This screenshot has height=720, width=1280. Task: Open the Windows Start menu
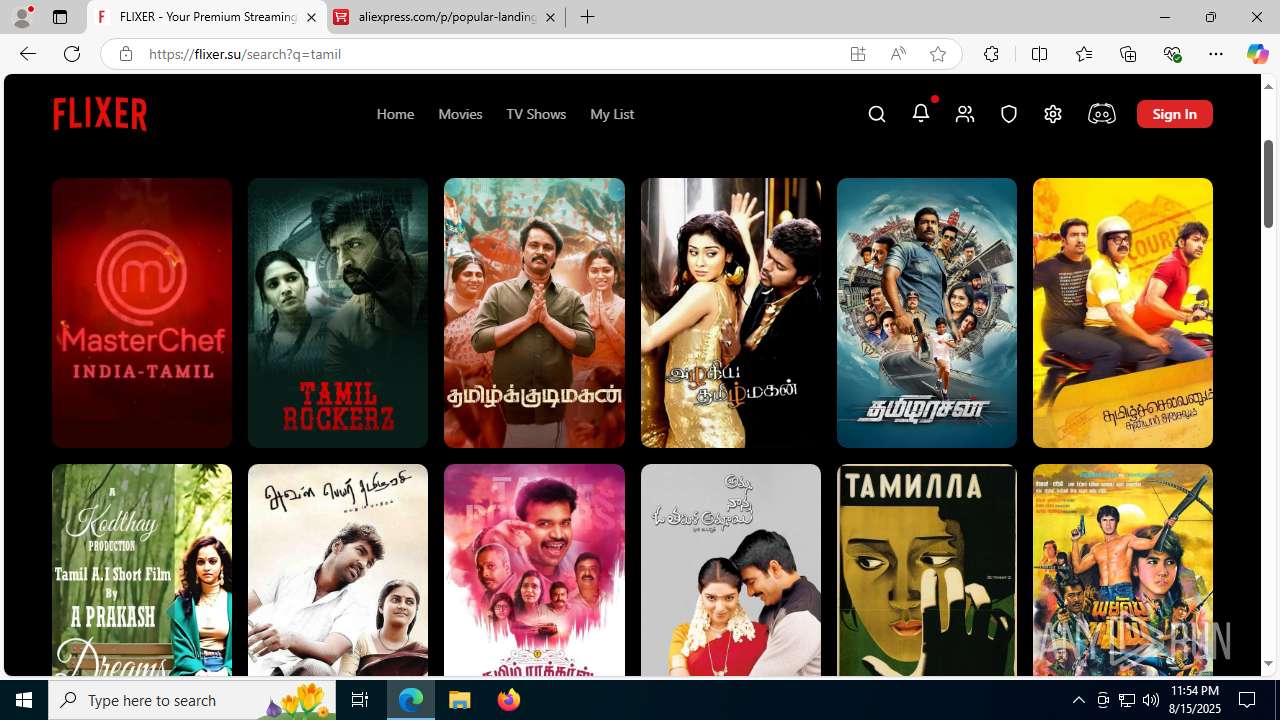click(x=24, y=700)
